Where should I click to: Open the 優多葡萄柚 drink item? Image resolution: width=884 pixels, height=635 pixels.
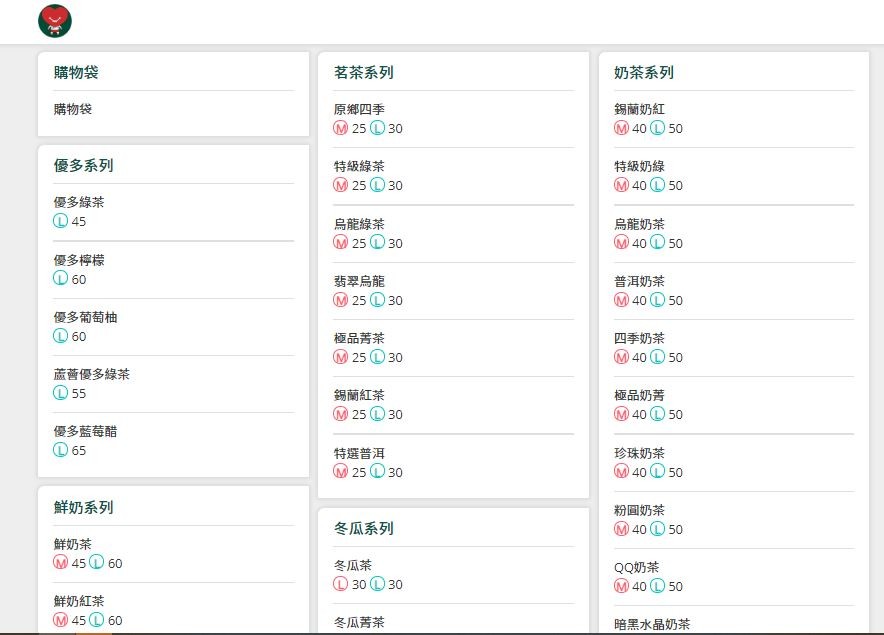point(85,317)
